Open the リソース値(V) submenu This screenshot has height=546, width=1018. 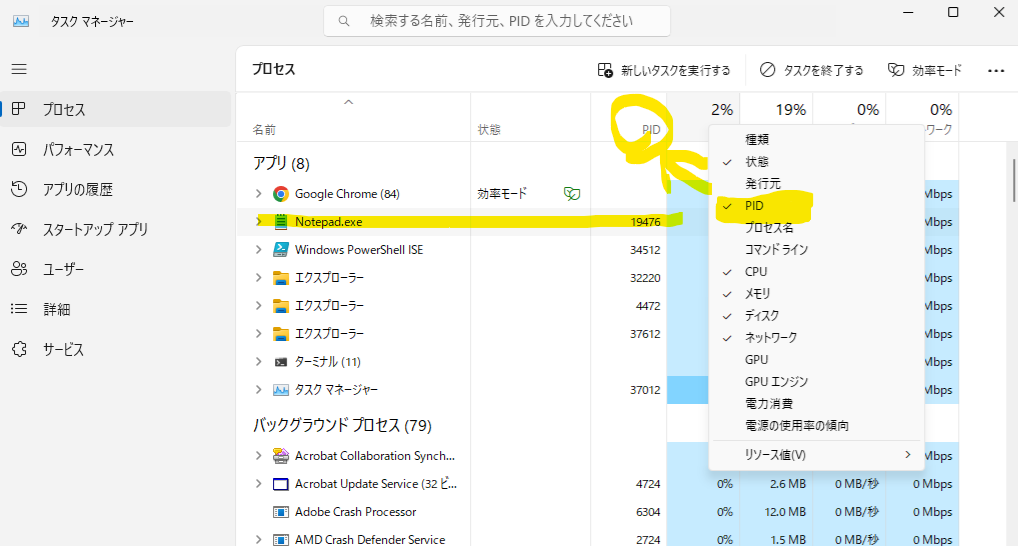click(x=816, y=455)
